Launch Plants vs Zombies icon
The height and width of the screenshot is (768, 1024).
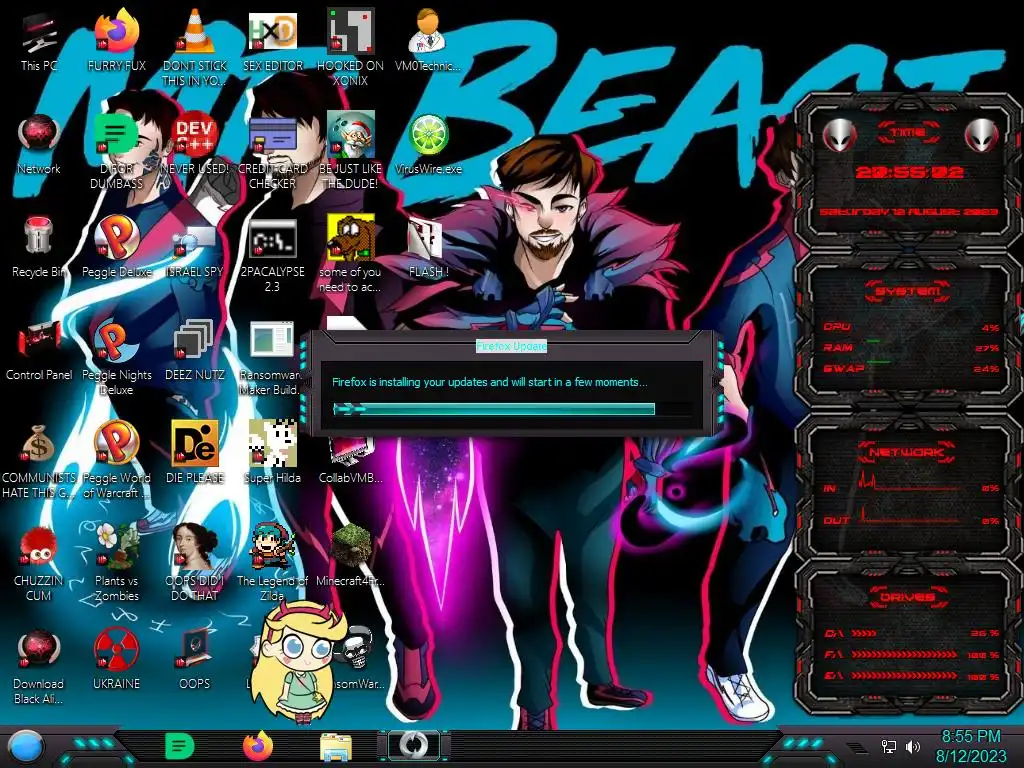coord(116,546)
